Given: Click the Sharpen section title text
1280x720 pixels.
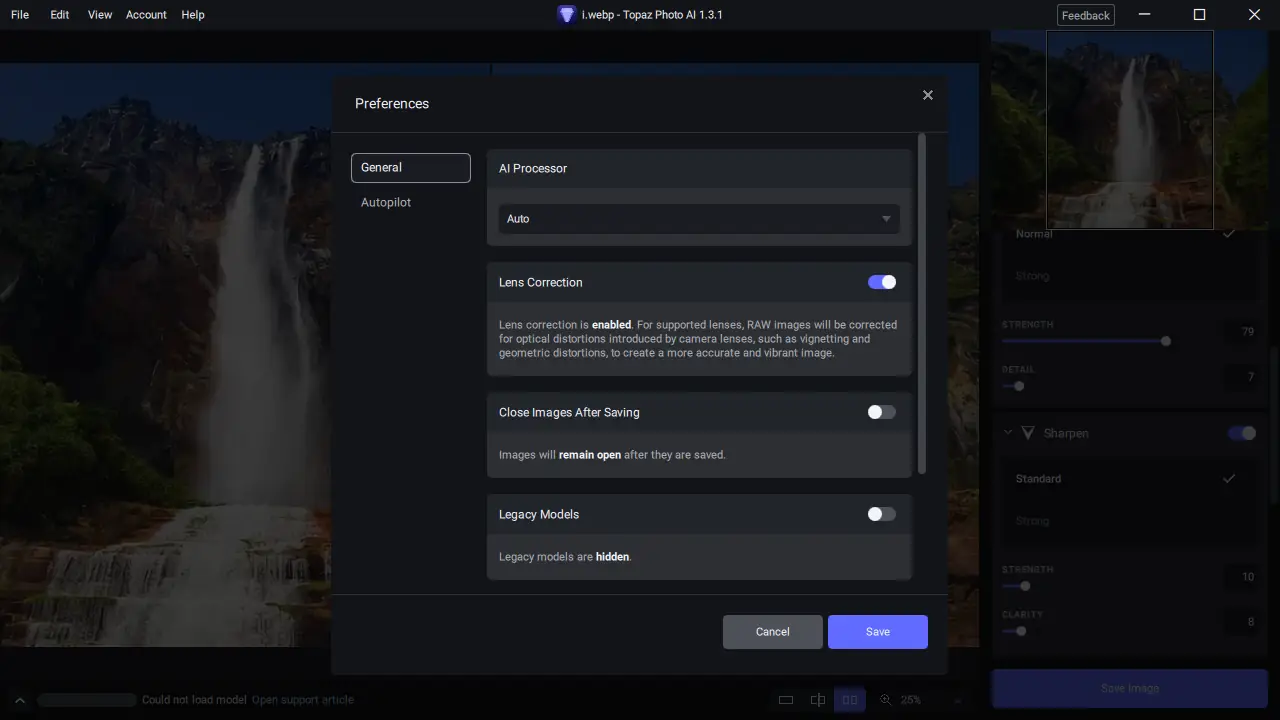Looking at the screenshot, I should tap(1066, 433).
